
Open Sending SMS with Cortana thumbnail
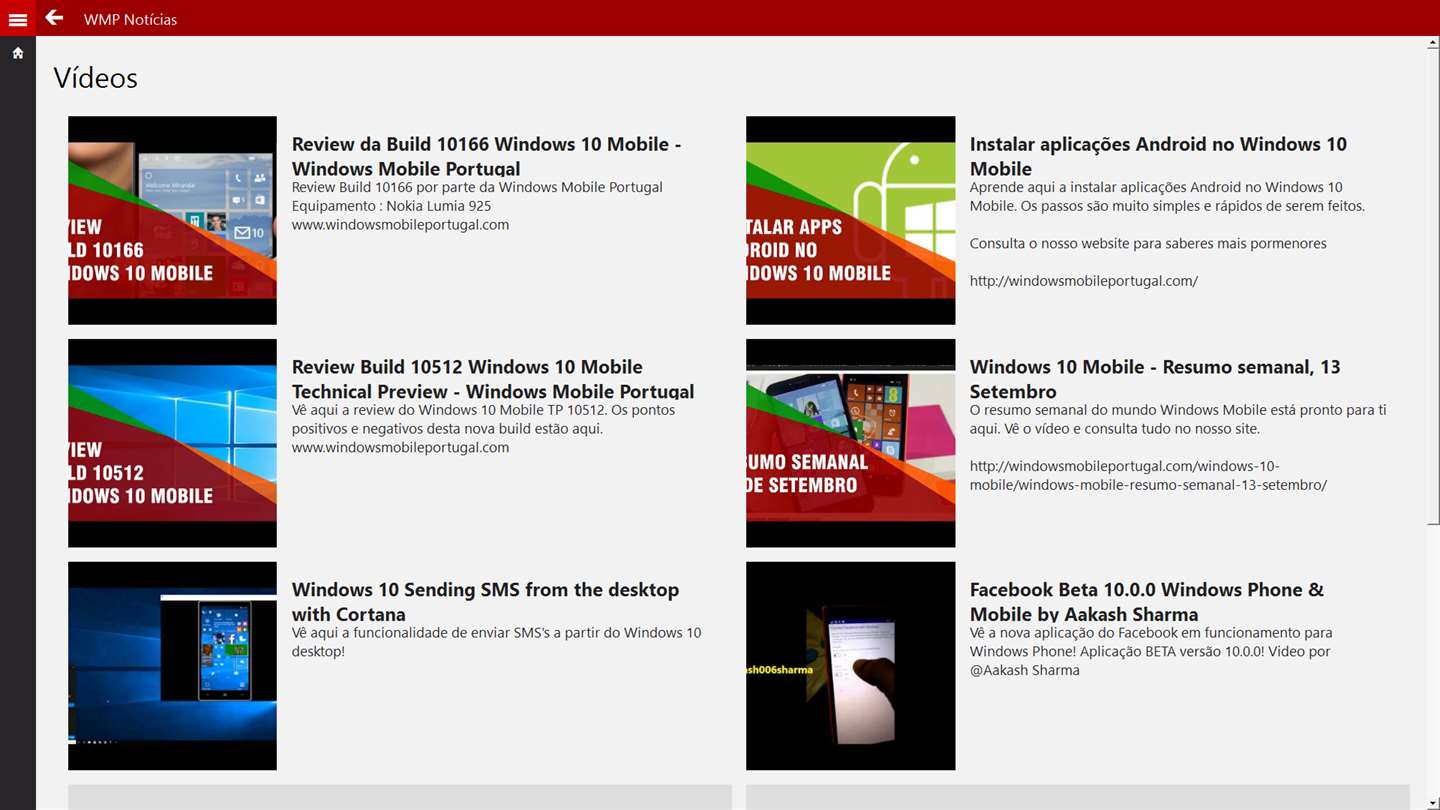point(172,666)
